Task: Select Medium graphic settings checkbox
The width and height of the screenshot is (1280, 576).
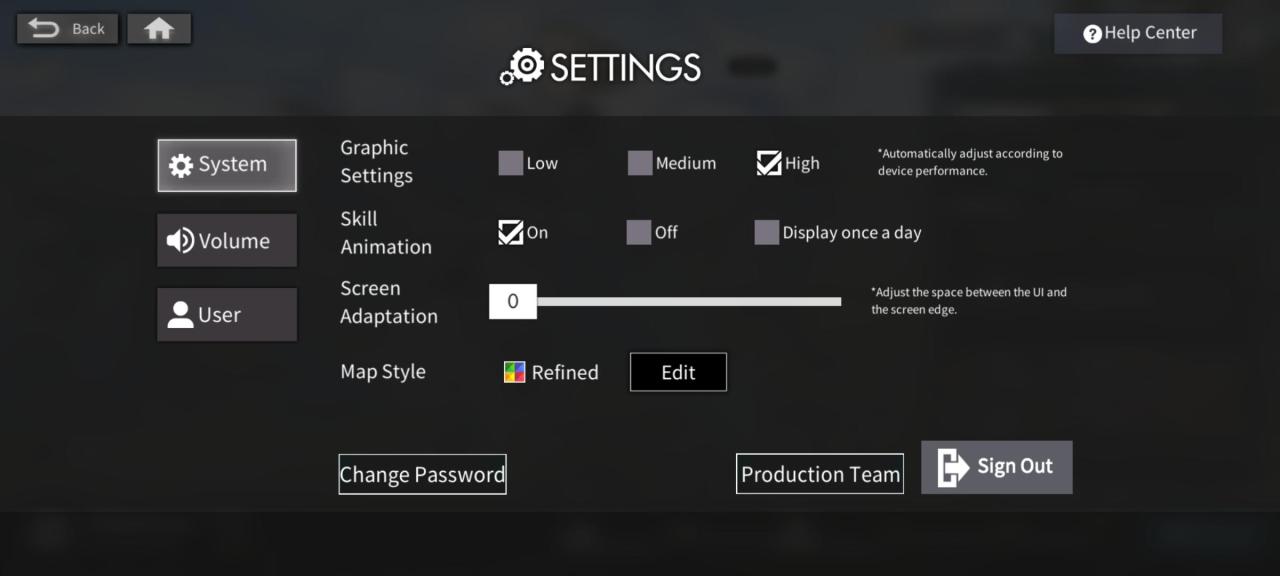Action: 640,163
